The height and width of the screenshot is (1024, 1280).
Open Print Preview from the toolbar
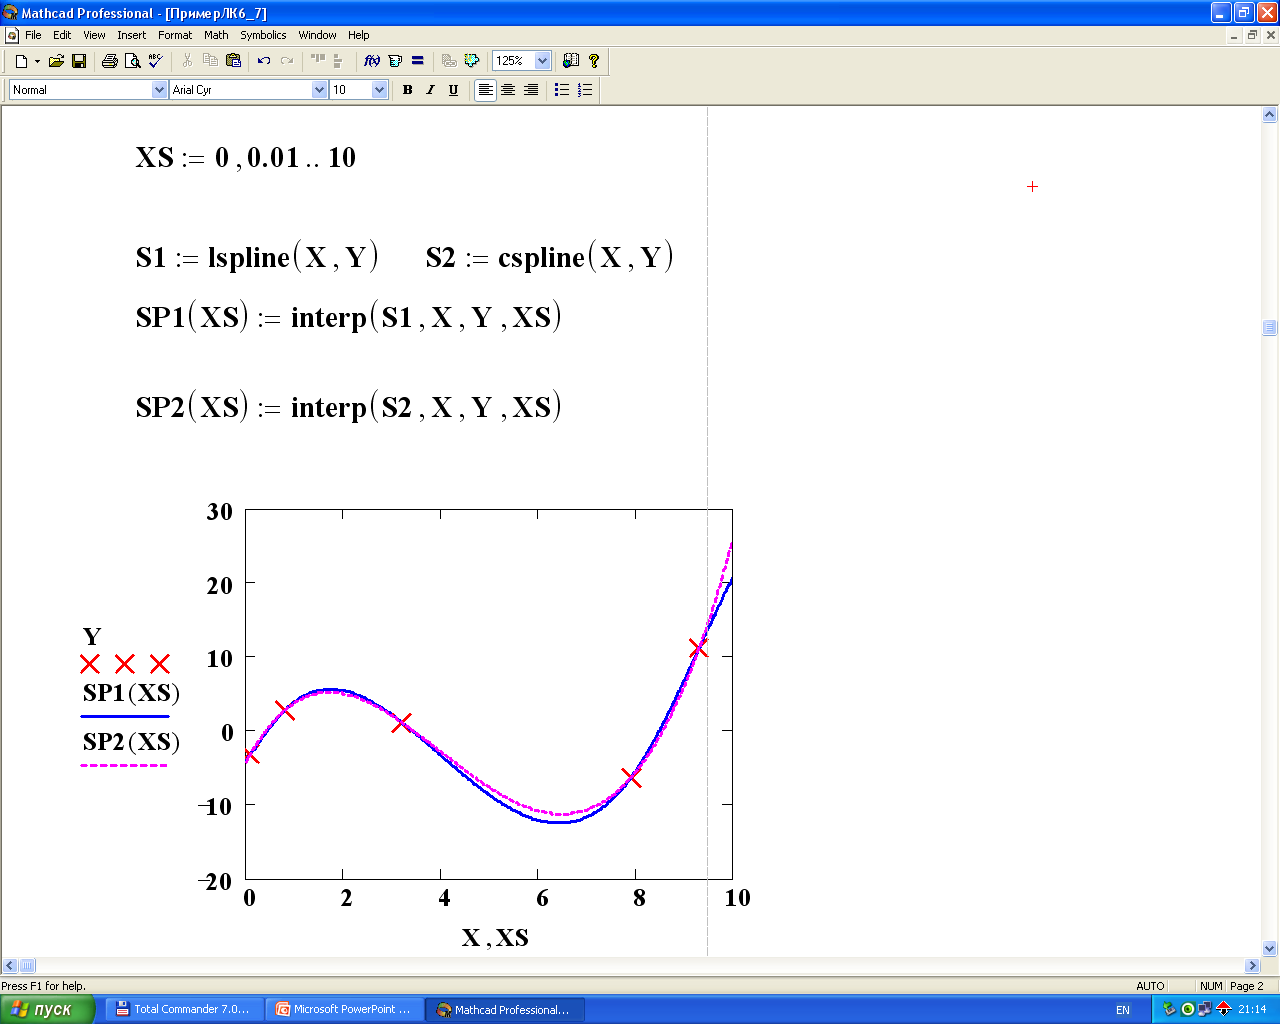tap(132, 61)
